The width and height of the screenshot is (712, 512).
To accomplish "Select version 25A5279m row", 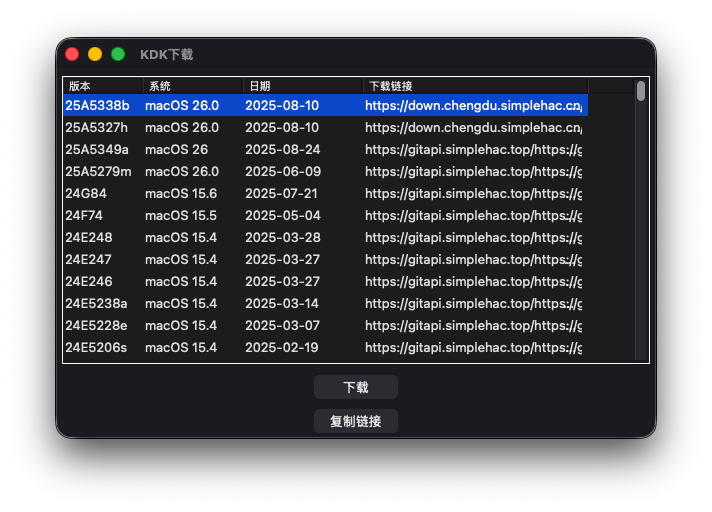I will click(326, 172).
